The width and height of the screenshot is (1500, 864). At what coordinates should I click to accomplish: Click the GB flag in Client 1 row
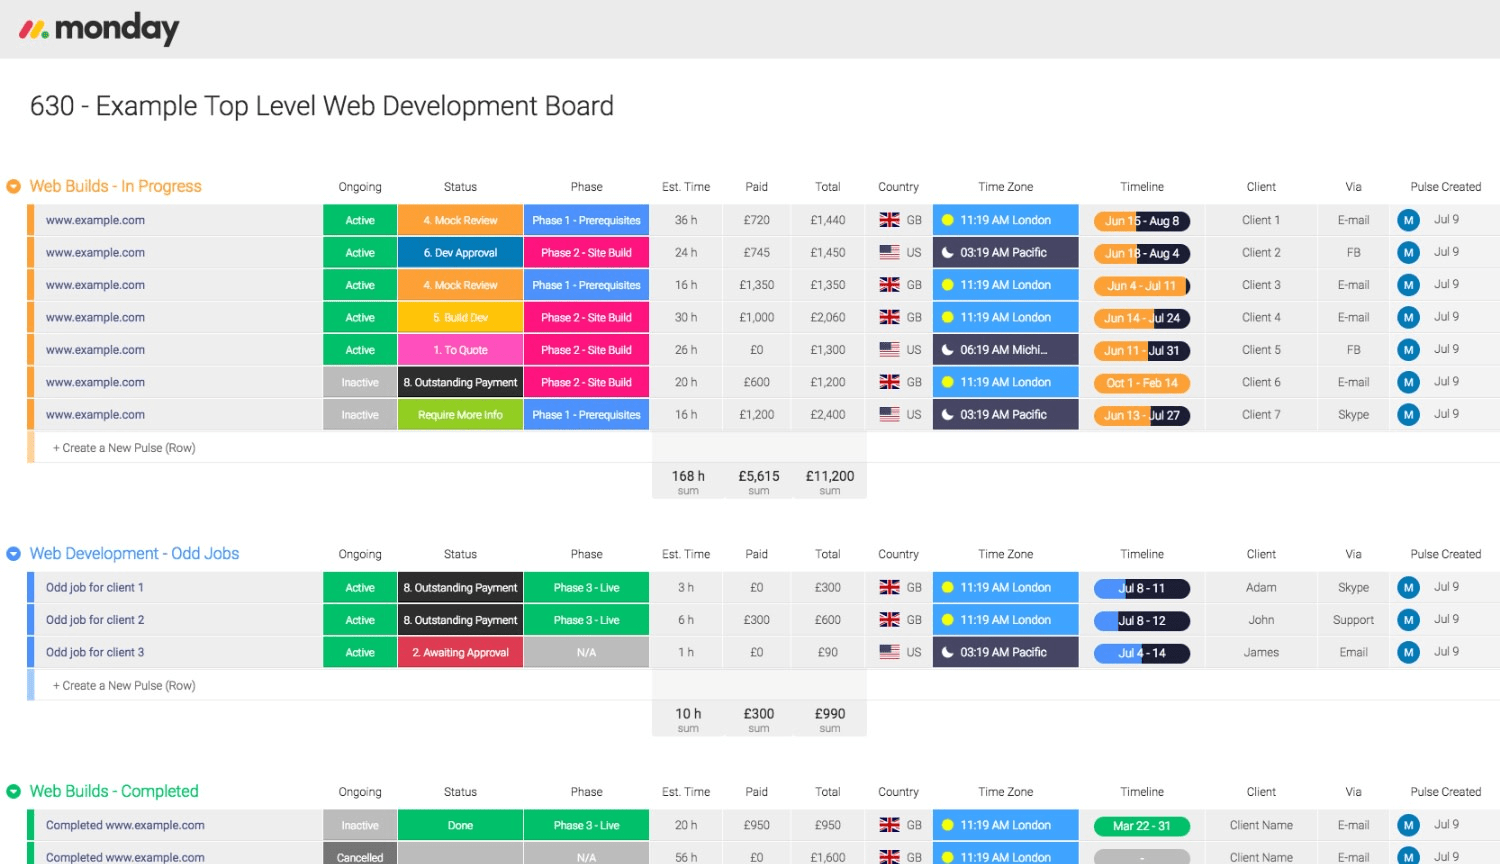[x=889, y=220]
